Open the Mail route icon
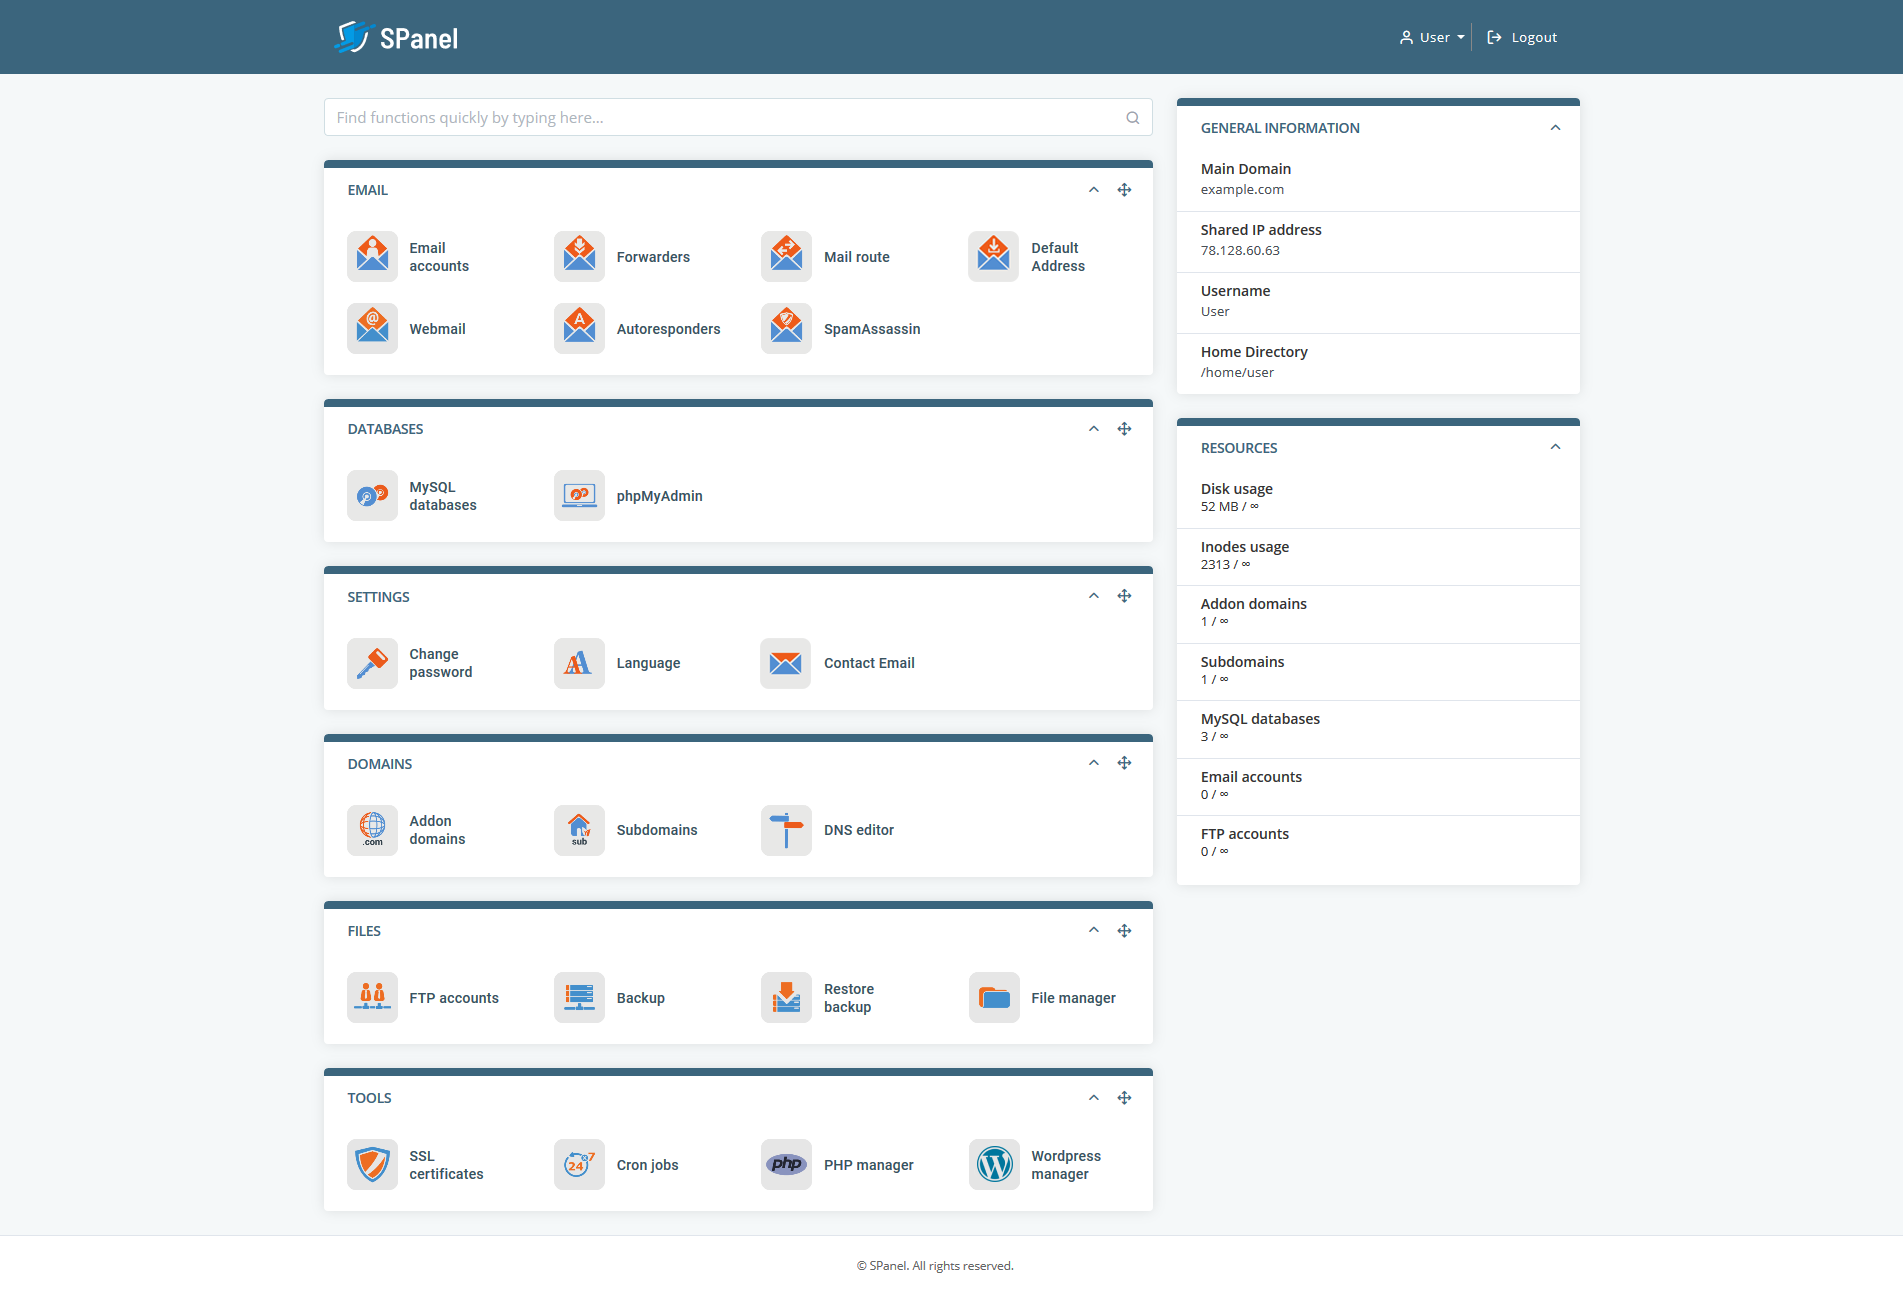This screenshot has width=1903, height=1294. 786,257
